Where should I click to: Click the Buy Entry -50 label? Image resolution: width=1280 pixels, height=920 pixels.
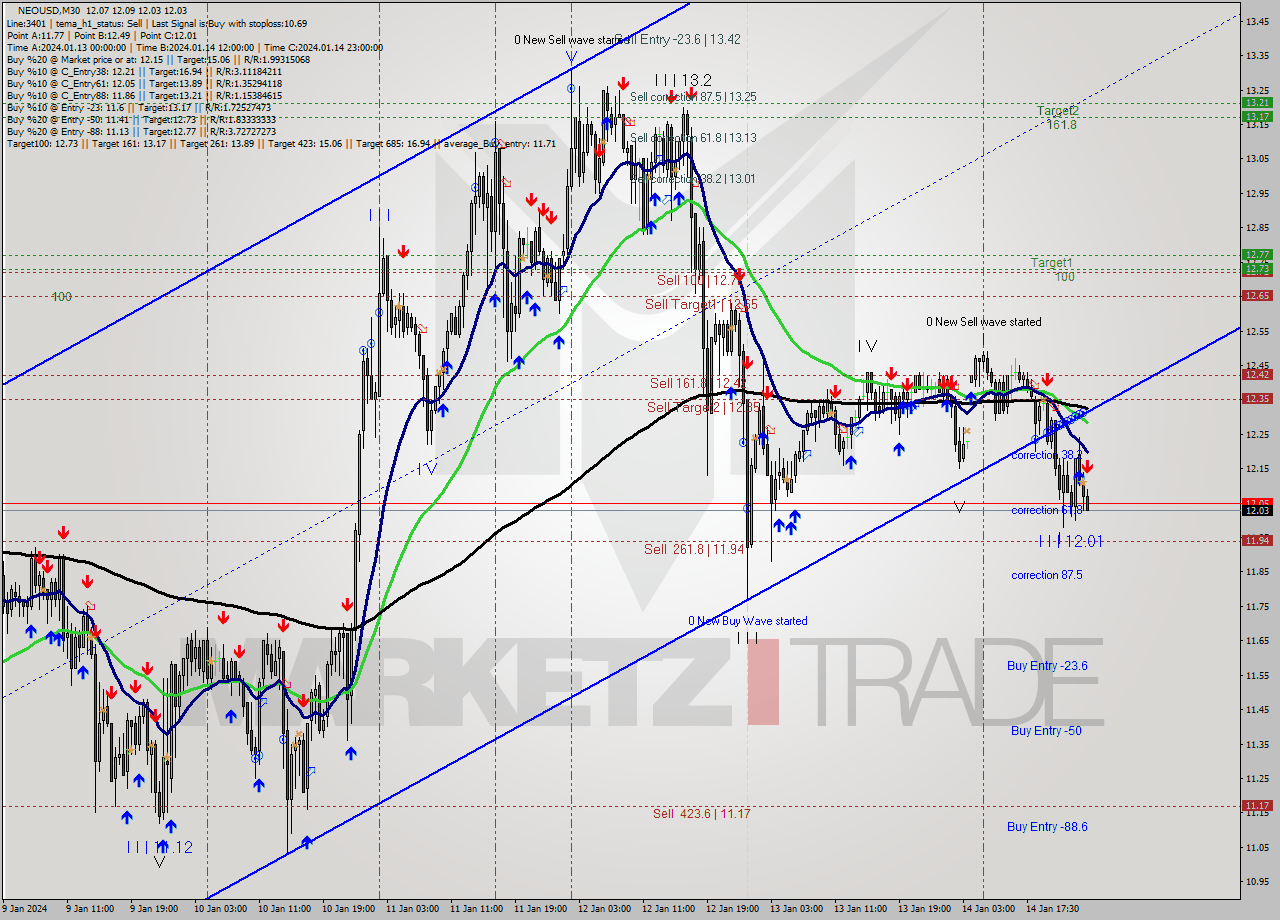click(1046, 731)
